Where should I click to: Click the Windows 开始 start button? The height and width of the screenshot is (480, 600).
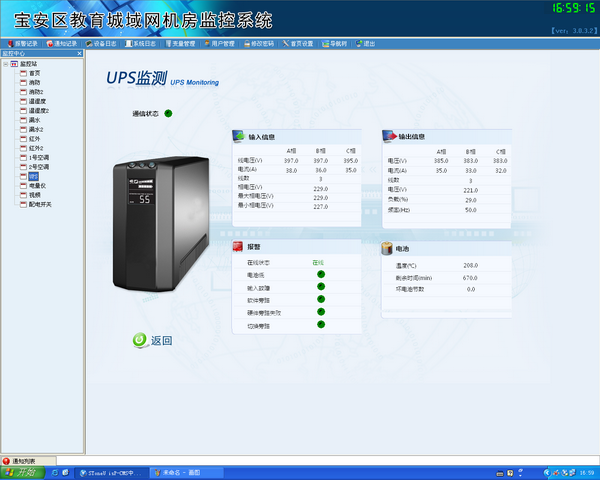[x=18, y=472]
